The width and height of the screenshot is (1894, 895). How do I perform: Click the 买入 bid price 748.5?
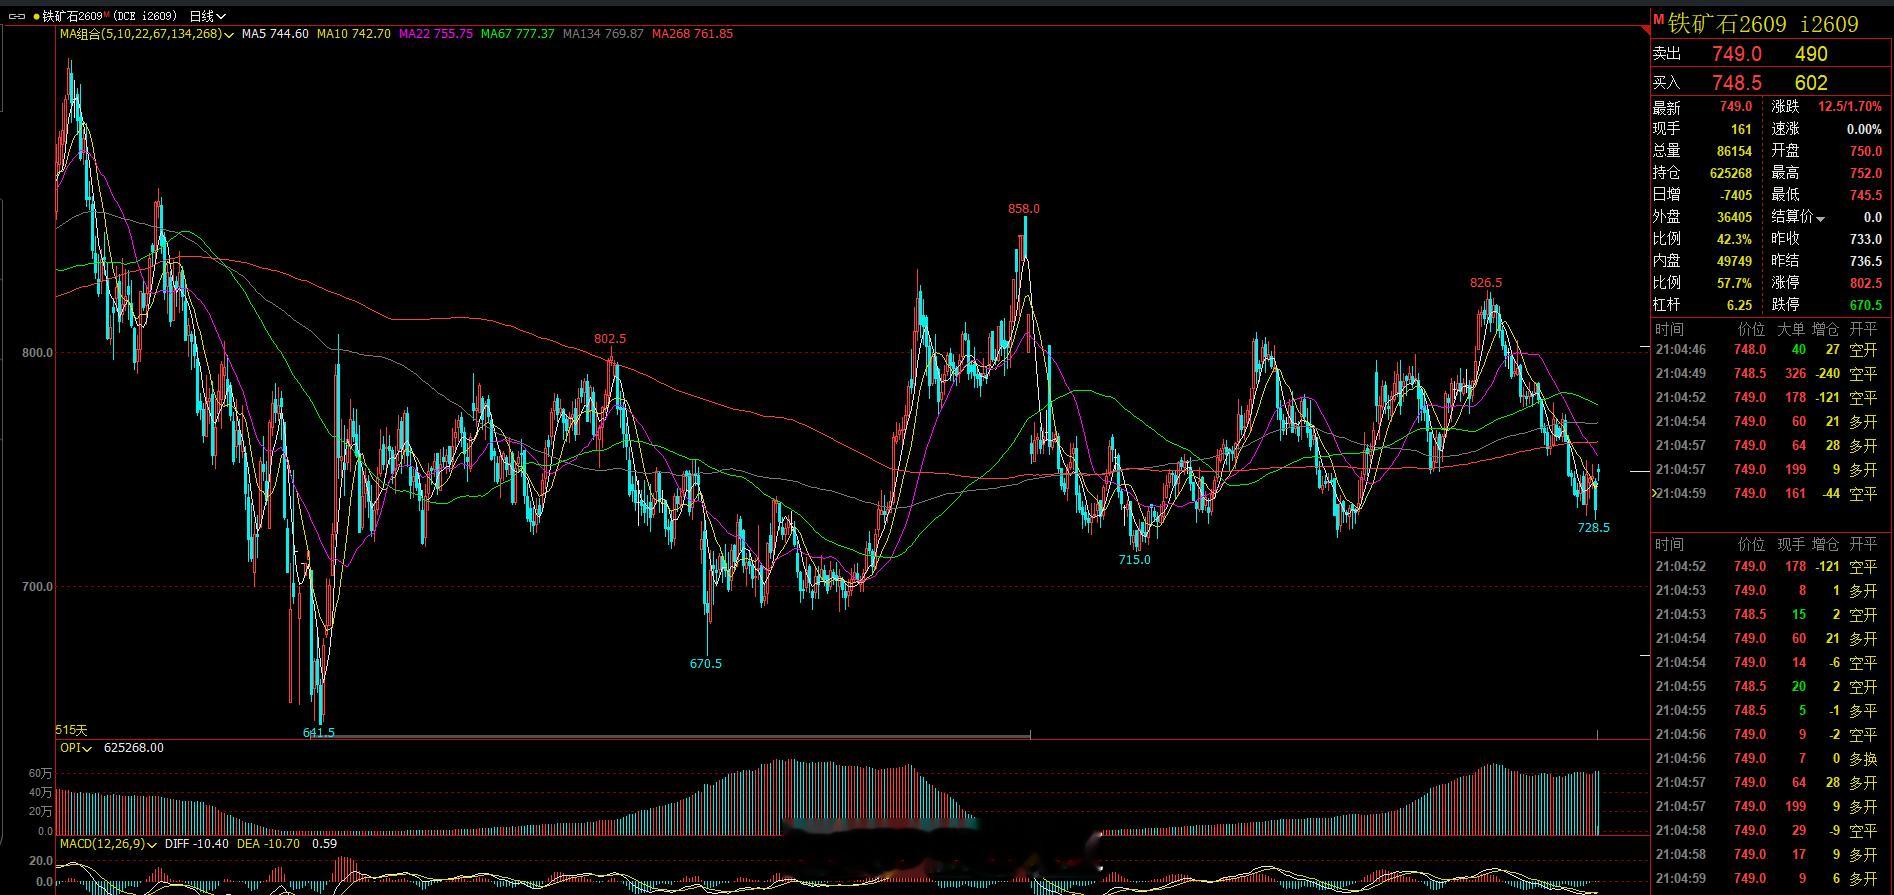coord(1737,83)
